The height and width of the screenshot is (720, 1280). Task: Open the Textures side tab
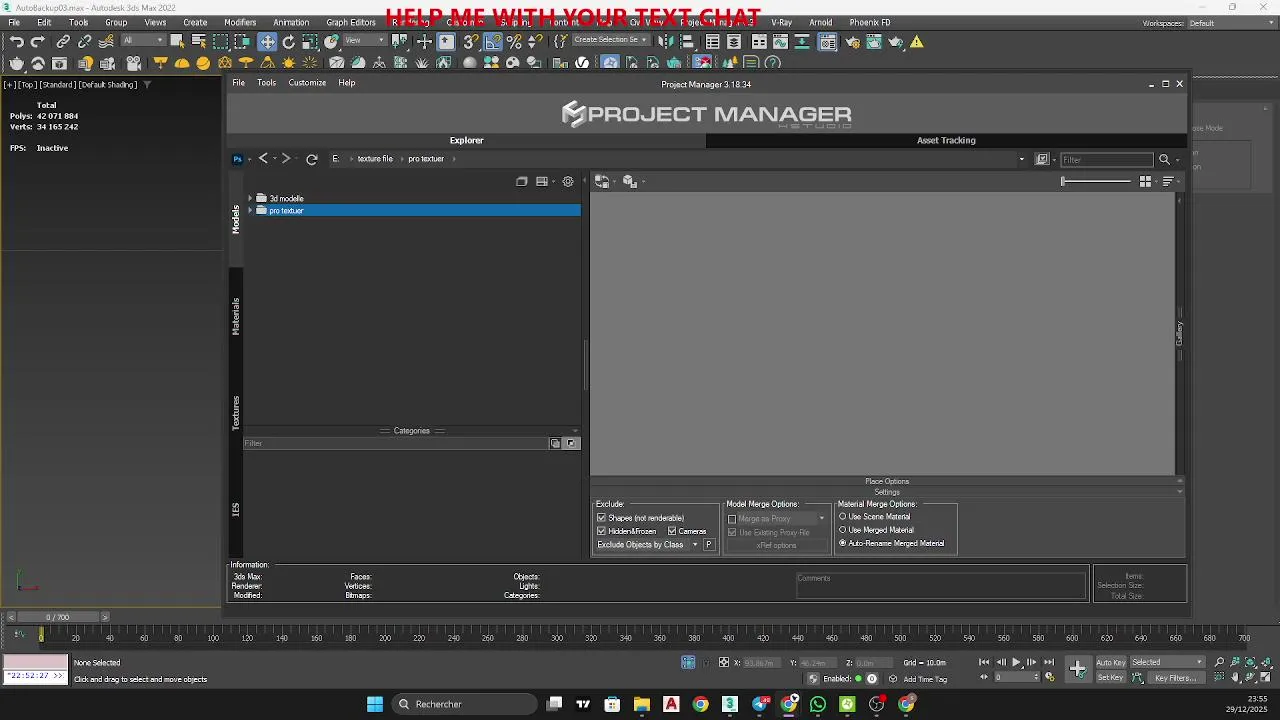236,413
